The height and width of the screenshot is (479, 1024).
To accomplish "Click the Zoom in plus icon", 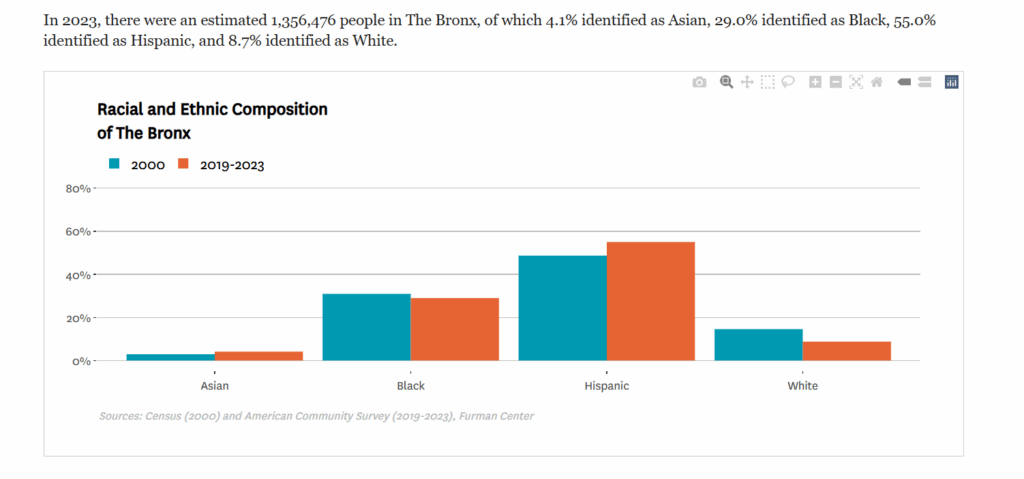I will [815, 82].
